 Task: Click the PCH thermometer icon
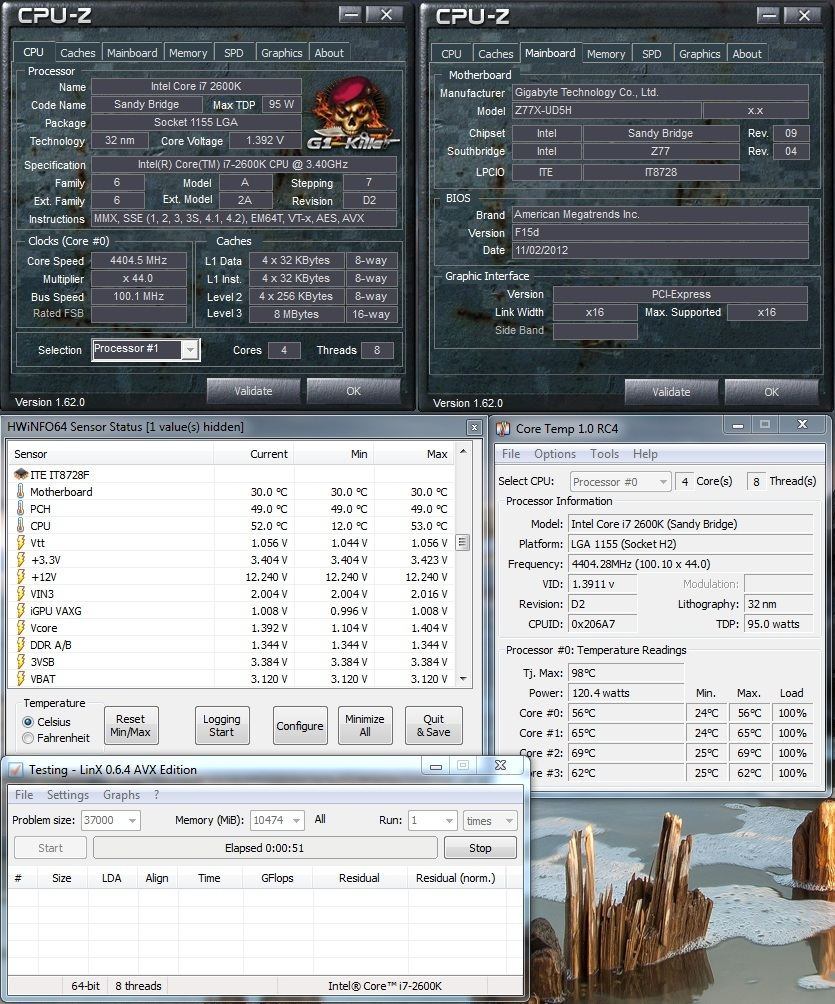20,508
